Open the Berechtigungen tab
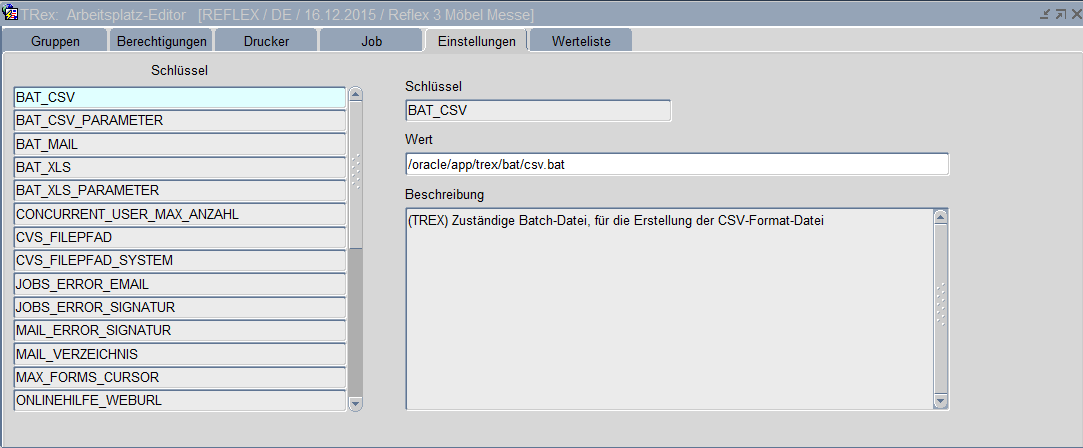 162,41
